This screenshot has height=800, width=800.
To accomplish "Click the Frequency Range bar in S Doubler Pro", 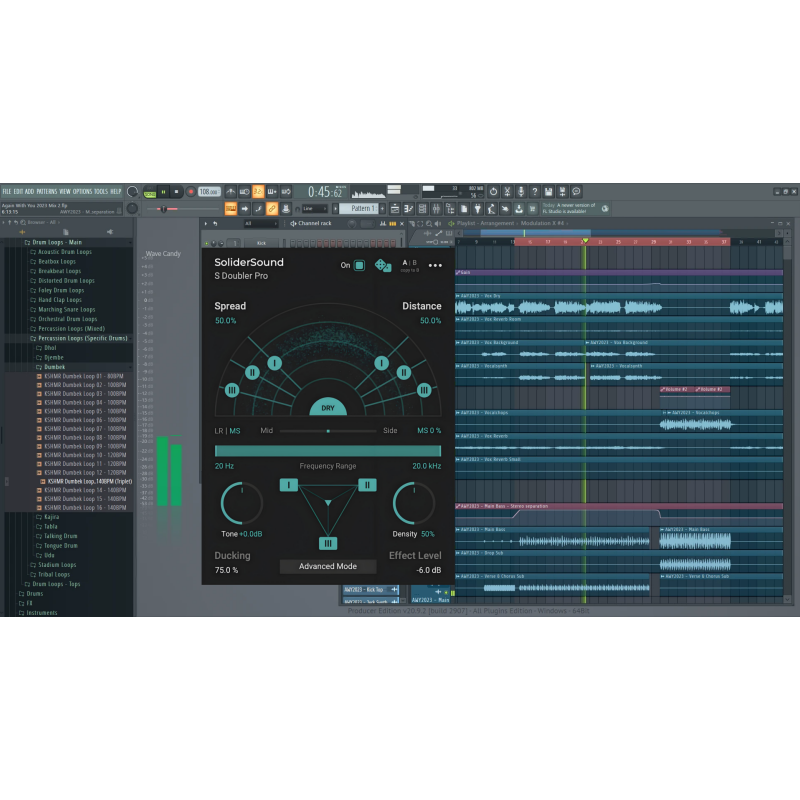I will tap(328, 451).
